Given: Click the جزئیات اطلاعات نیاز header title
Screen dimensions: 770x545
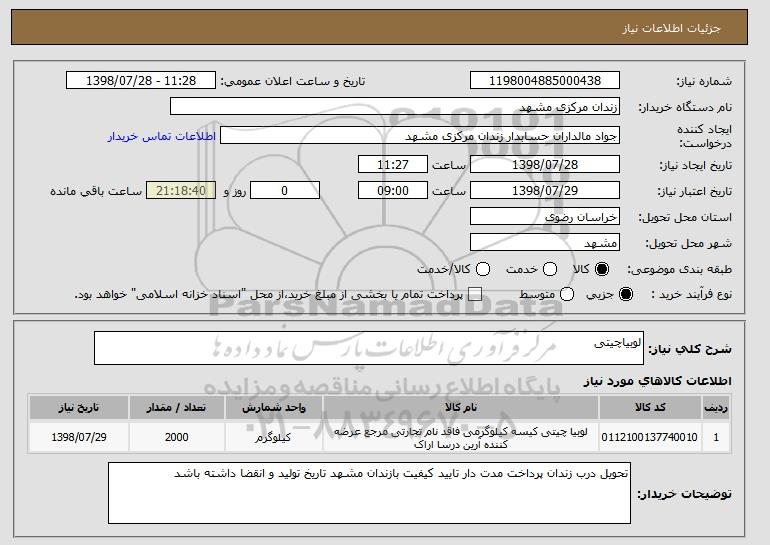Looking at the screenshot, I should point(671,28).
